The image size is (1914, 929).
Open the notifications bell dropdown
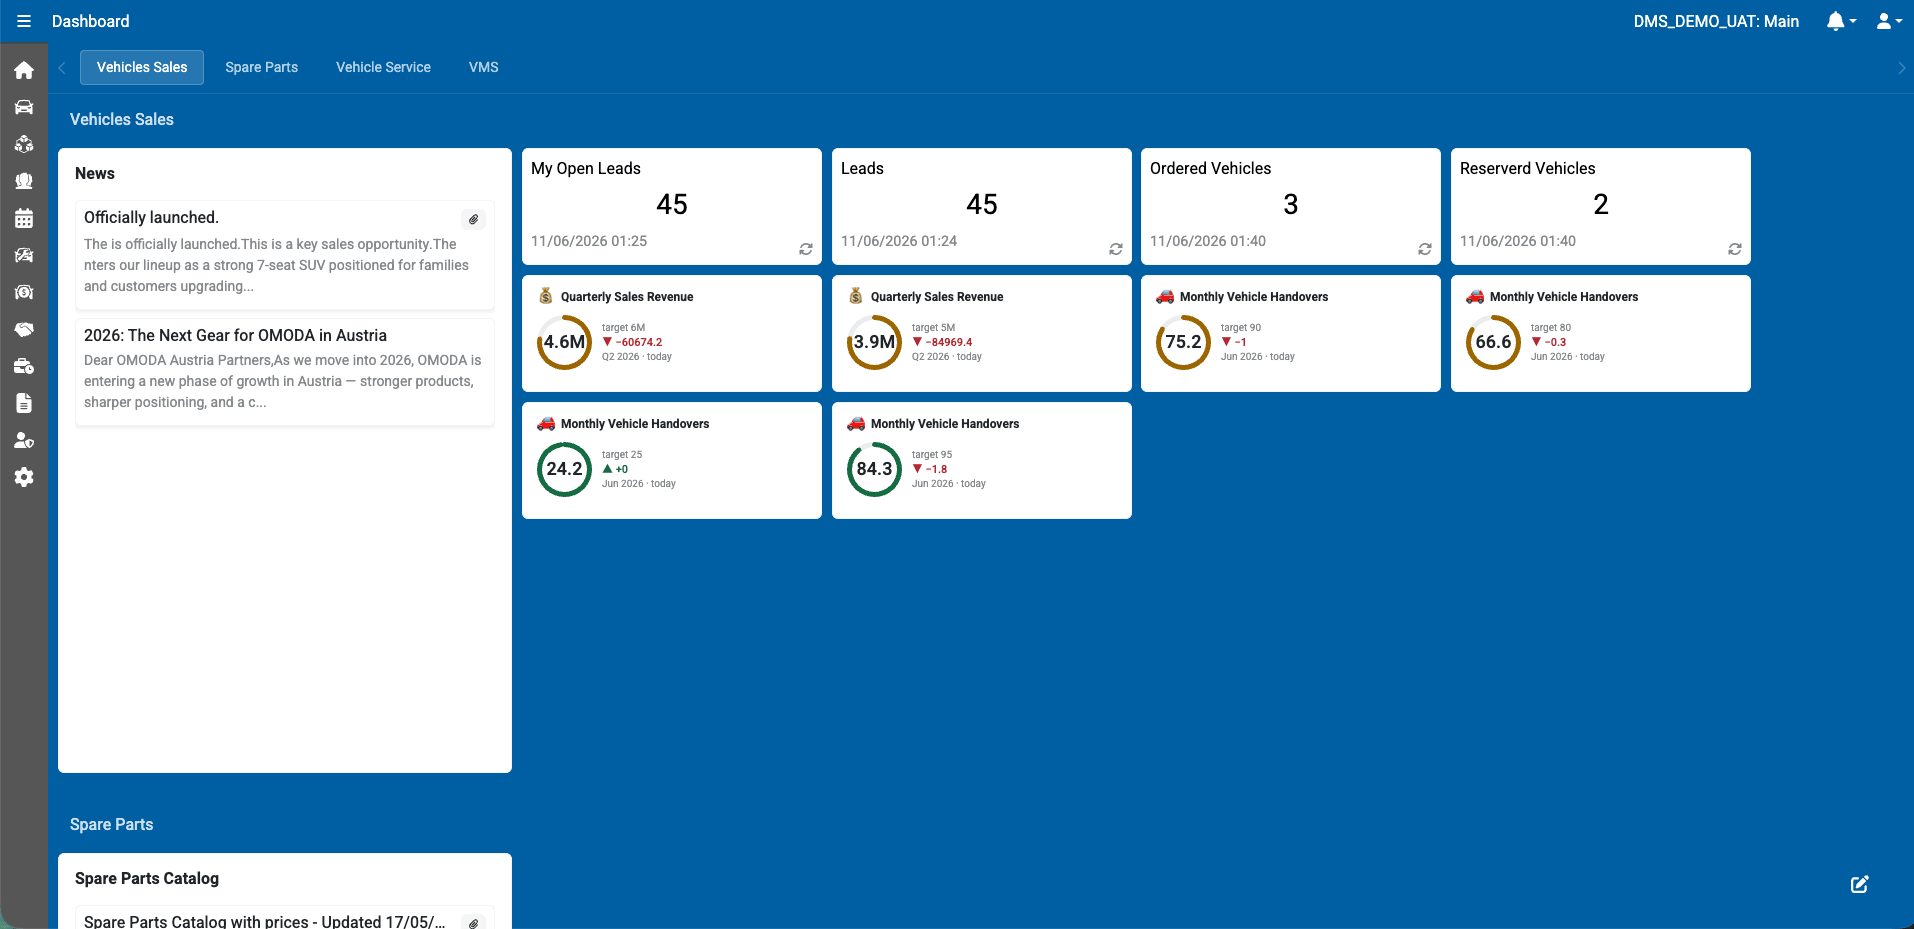(x=1841, y=21)
